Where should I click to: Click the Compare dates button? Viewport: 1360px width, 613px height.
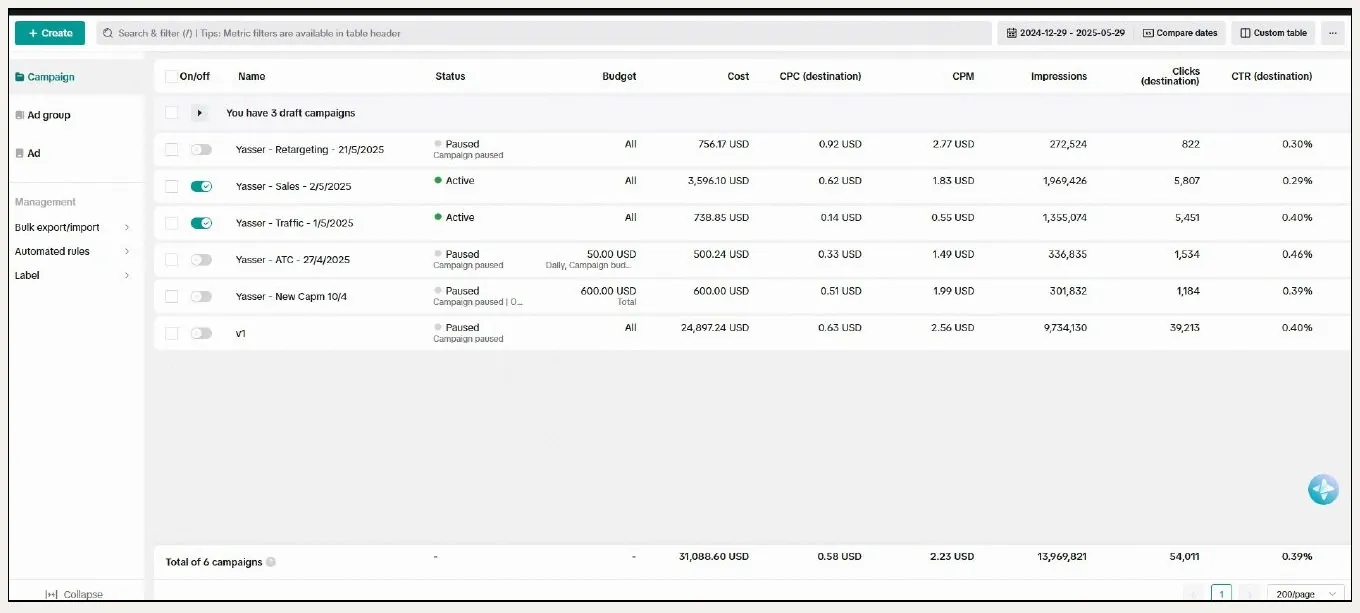pyautogui.click(x=1180, y=33)
